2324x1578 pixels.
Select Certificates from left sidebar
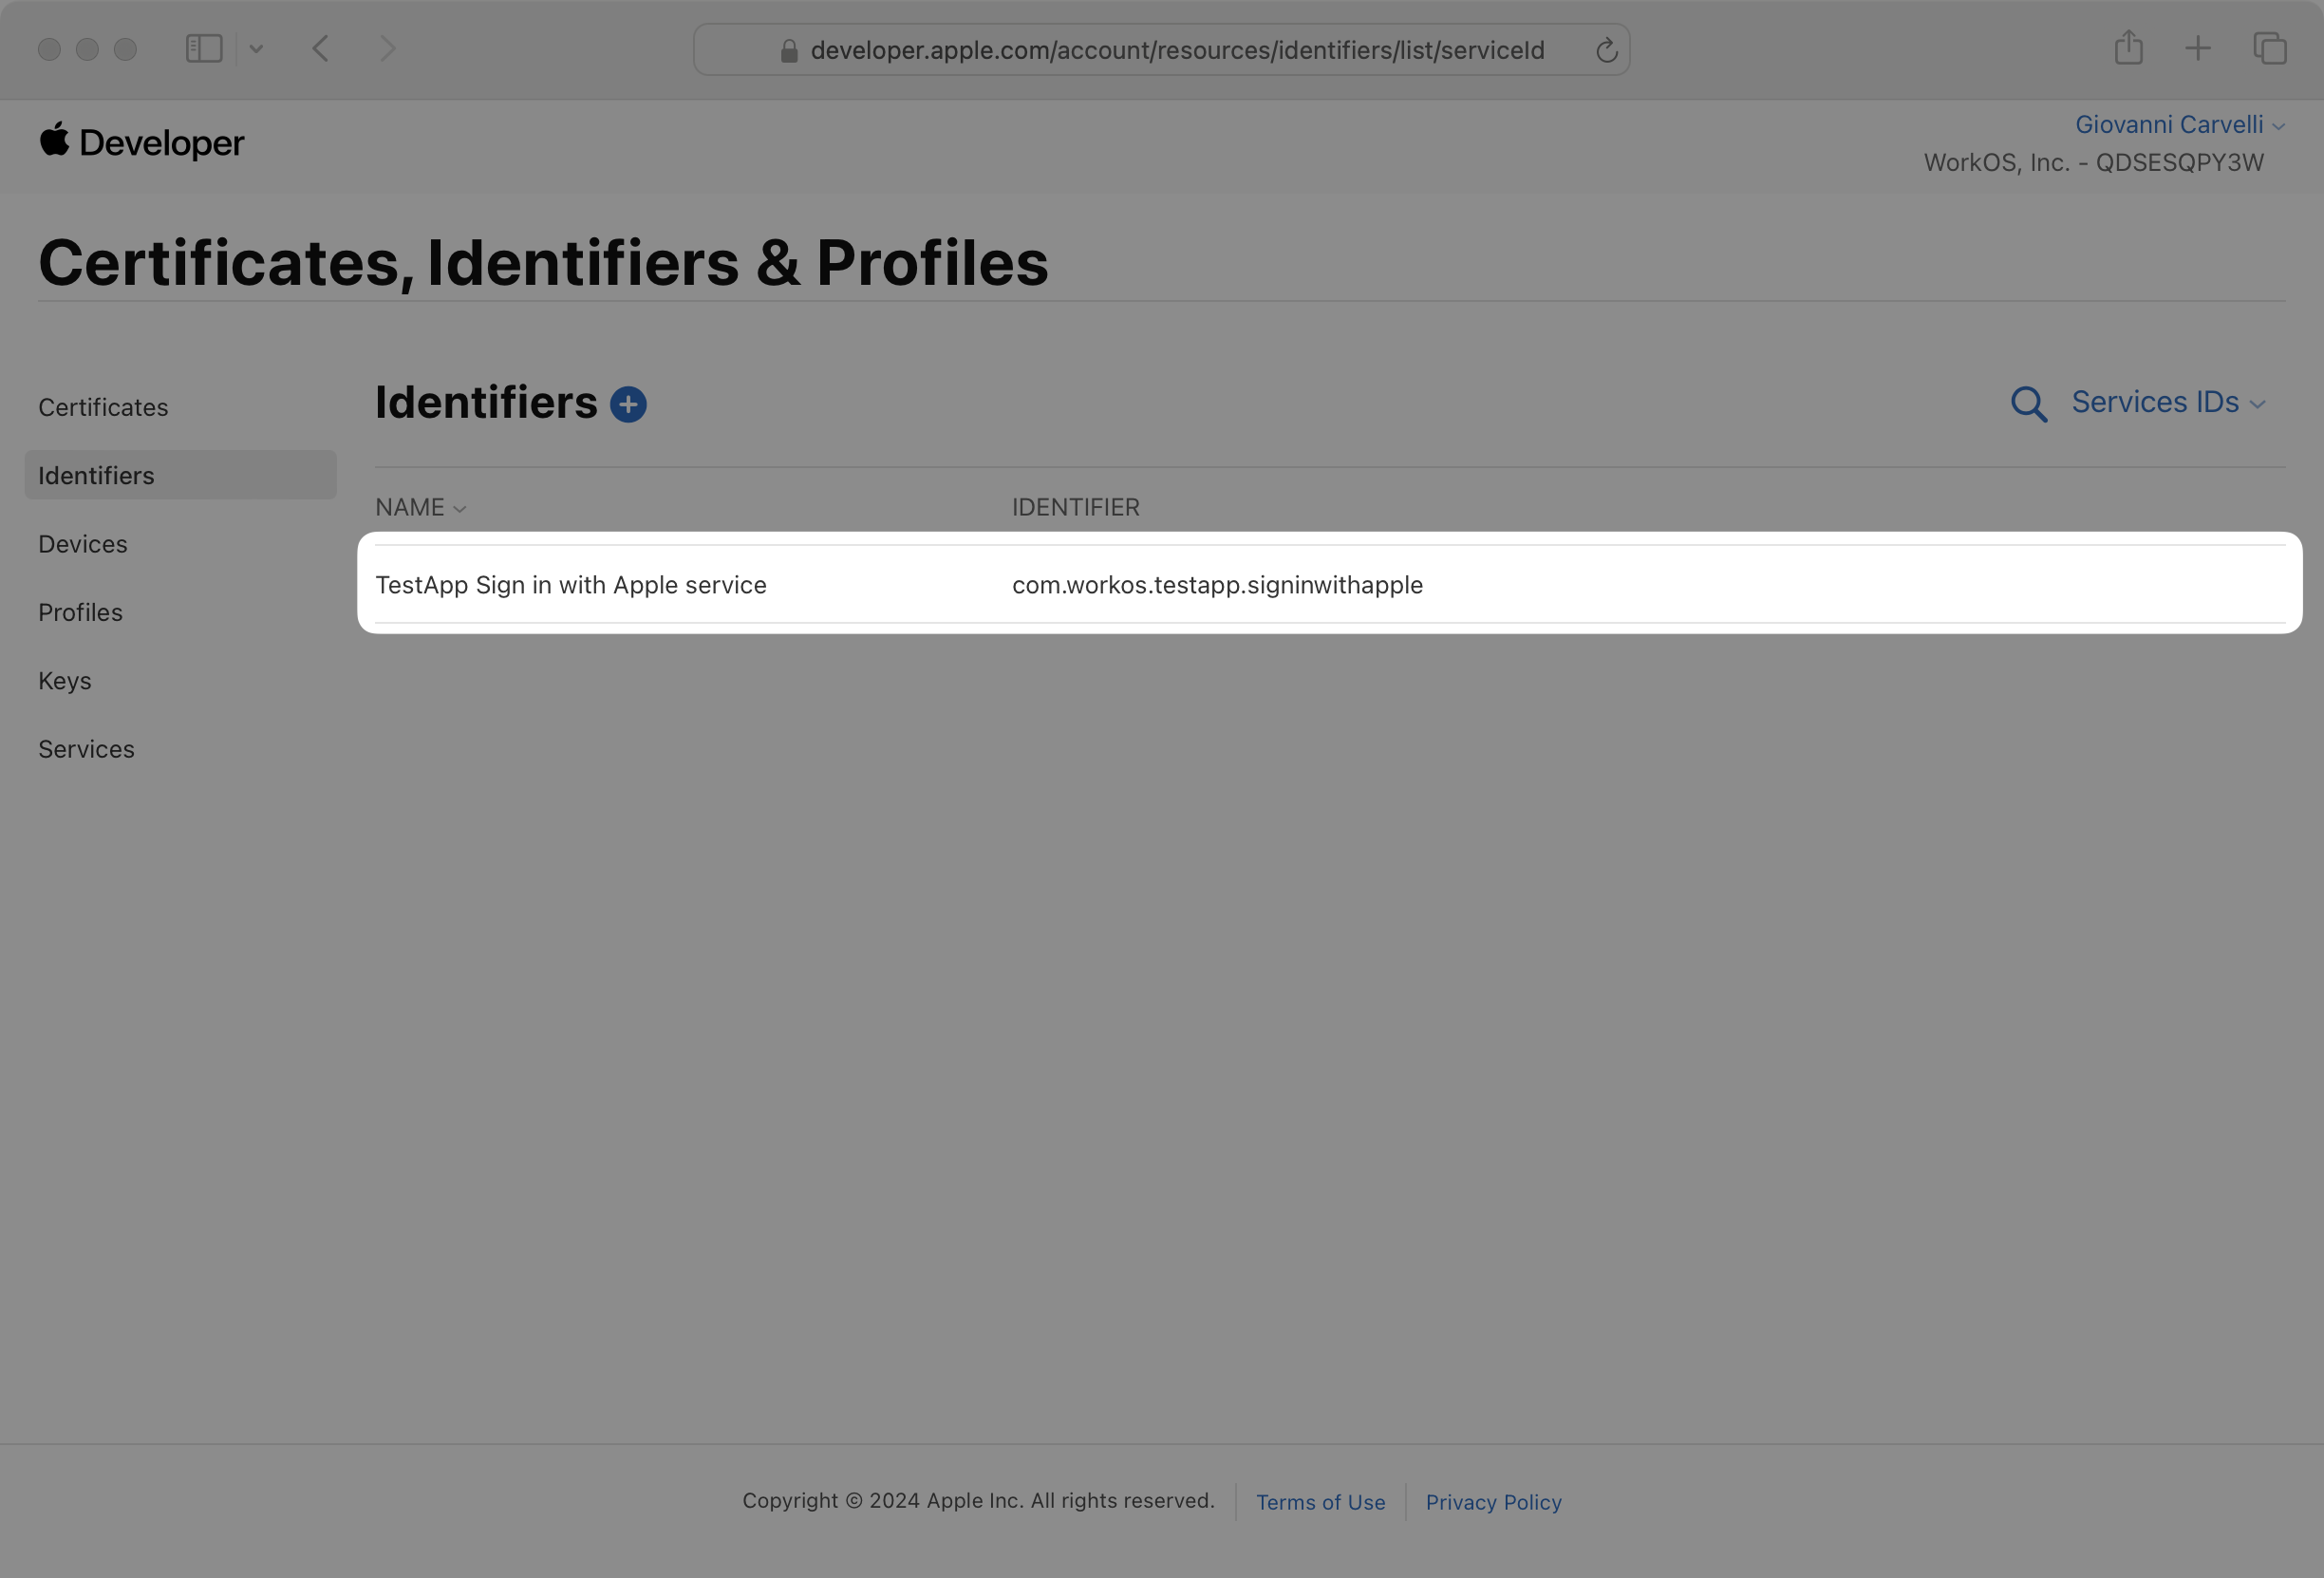point(103,405)
